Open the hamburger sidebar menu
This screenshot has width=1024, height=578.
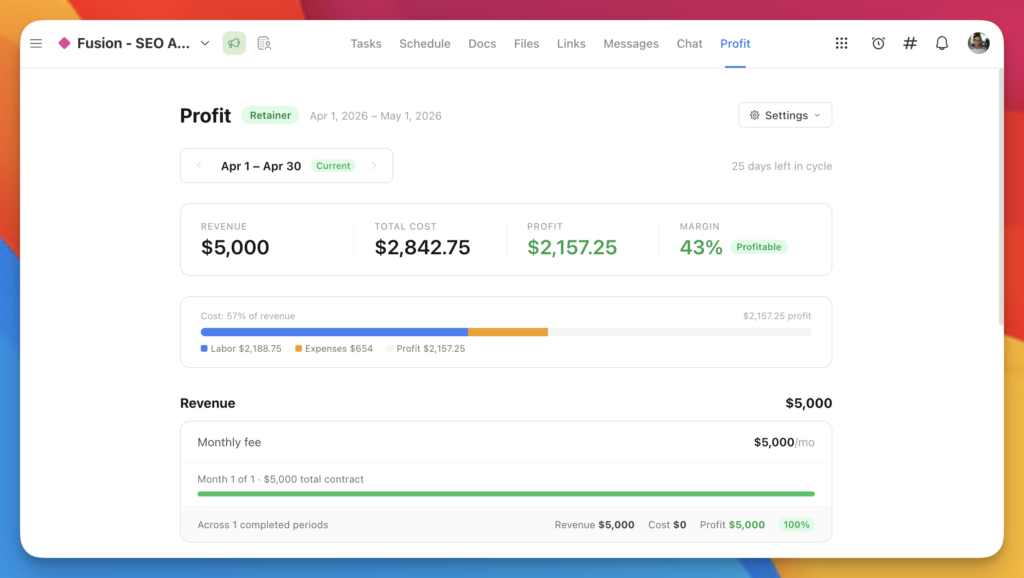tap(36, 44)
